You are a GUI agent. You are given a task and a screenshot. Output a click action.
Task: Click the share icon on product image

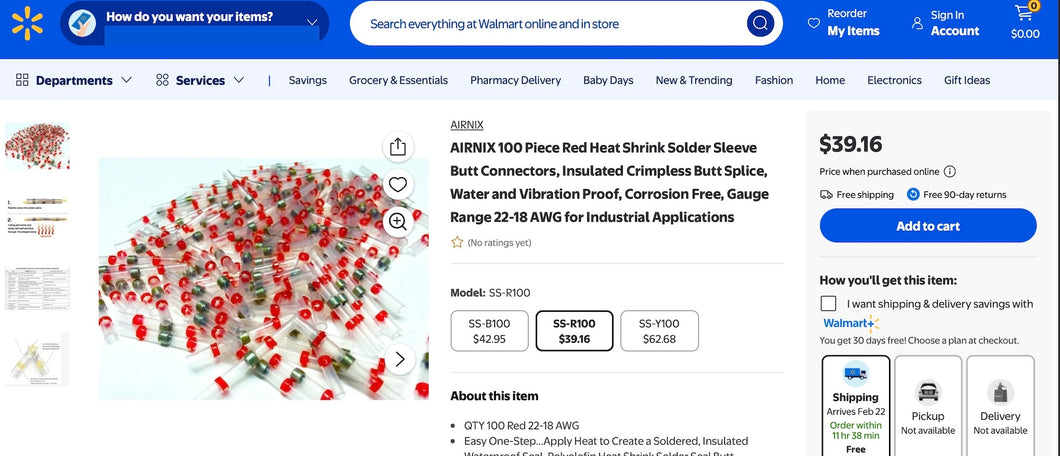point(398,147)
